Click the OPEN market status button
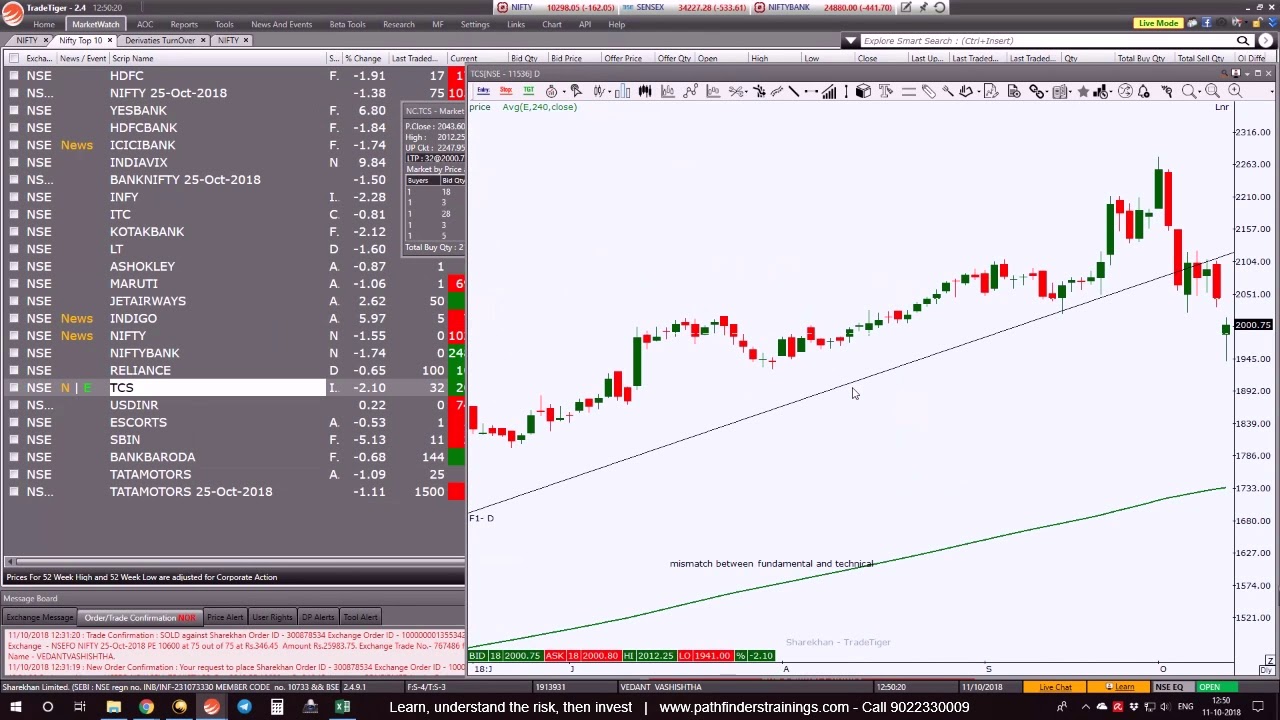 1209,687
